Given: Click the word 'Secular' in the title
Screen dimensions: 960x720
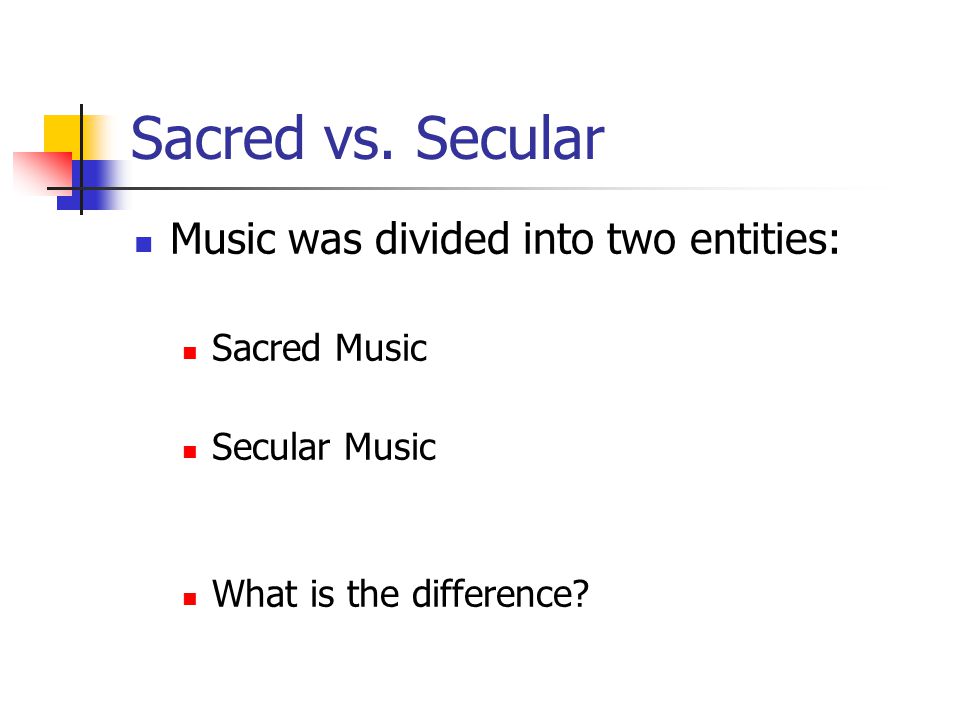Looking at the screenshot, I should tap(510, 138).
